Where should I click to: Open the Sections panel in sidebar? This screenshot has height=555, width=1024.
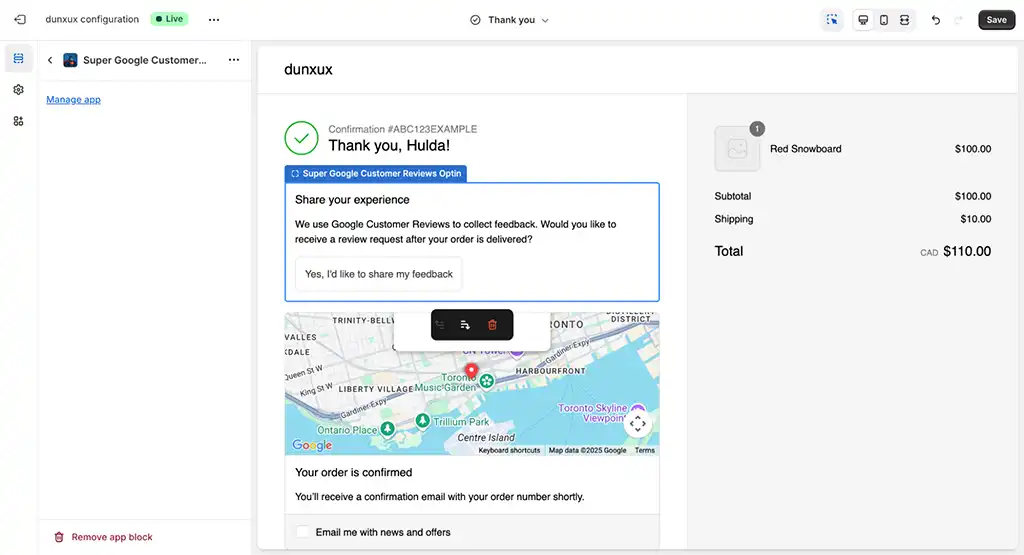18,59
